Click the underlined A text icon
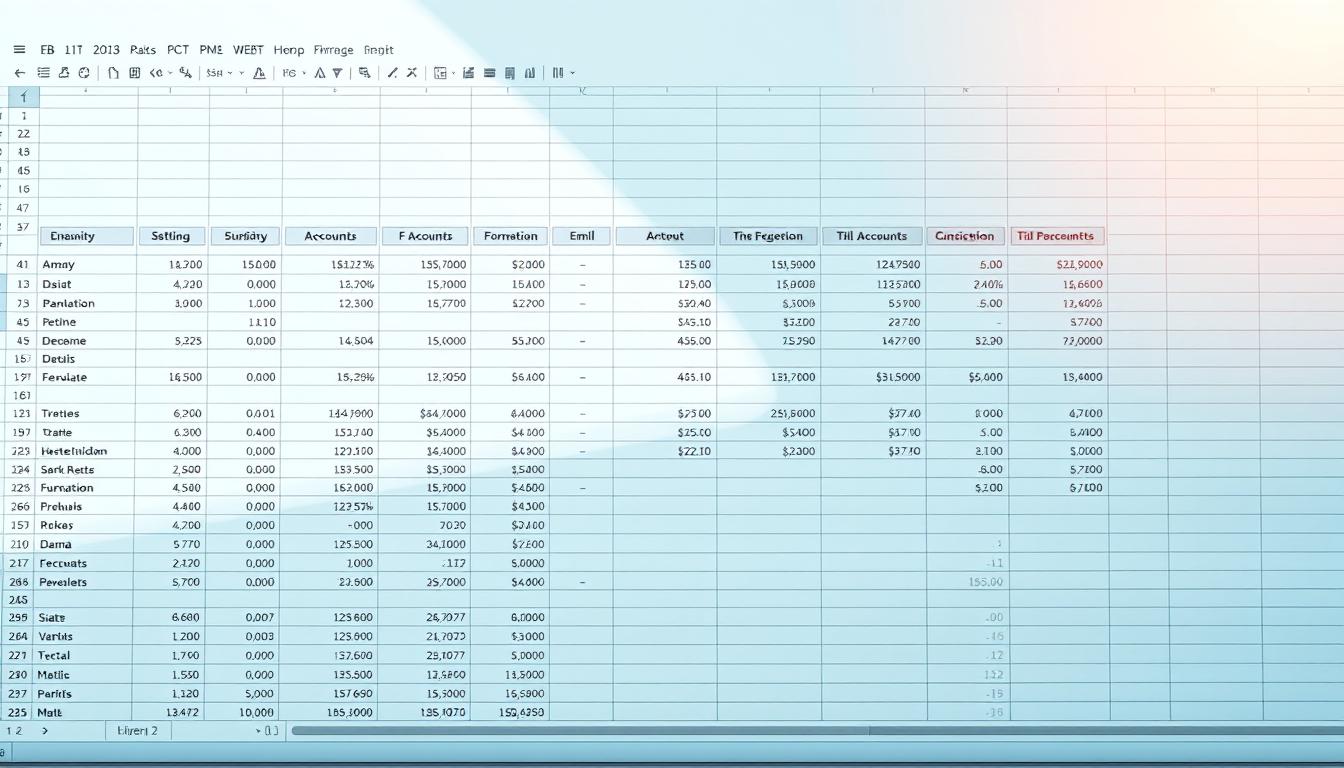This screenshot has height=768, width=1344. [x=259, y=73]
